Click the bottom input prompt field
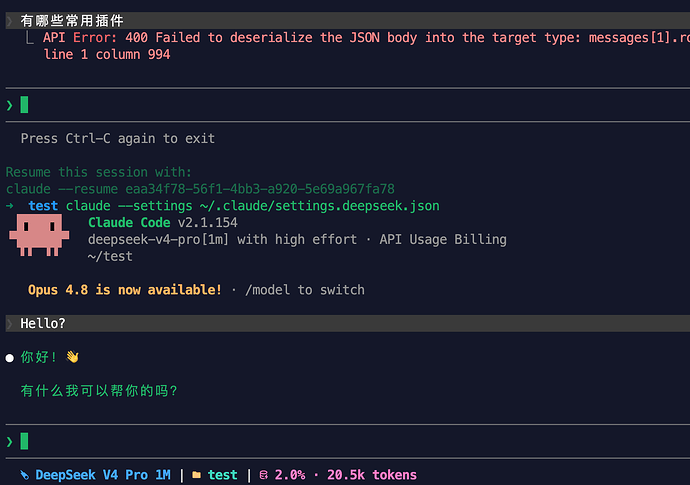Viewport: 690px width, 485px height. pyautogui.click(x=348, y=441)
